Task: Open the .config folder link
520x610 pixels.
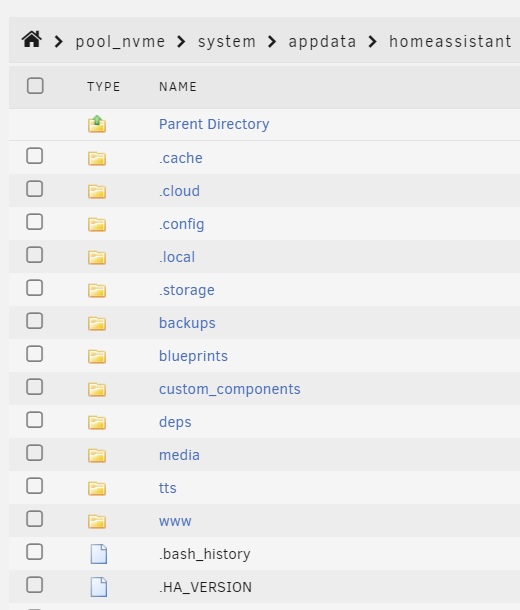Action: tap(181, 224)
